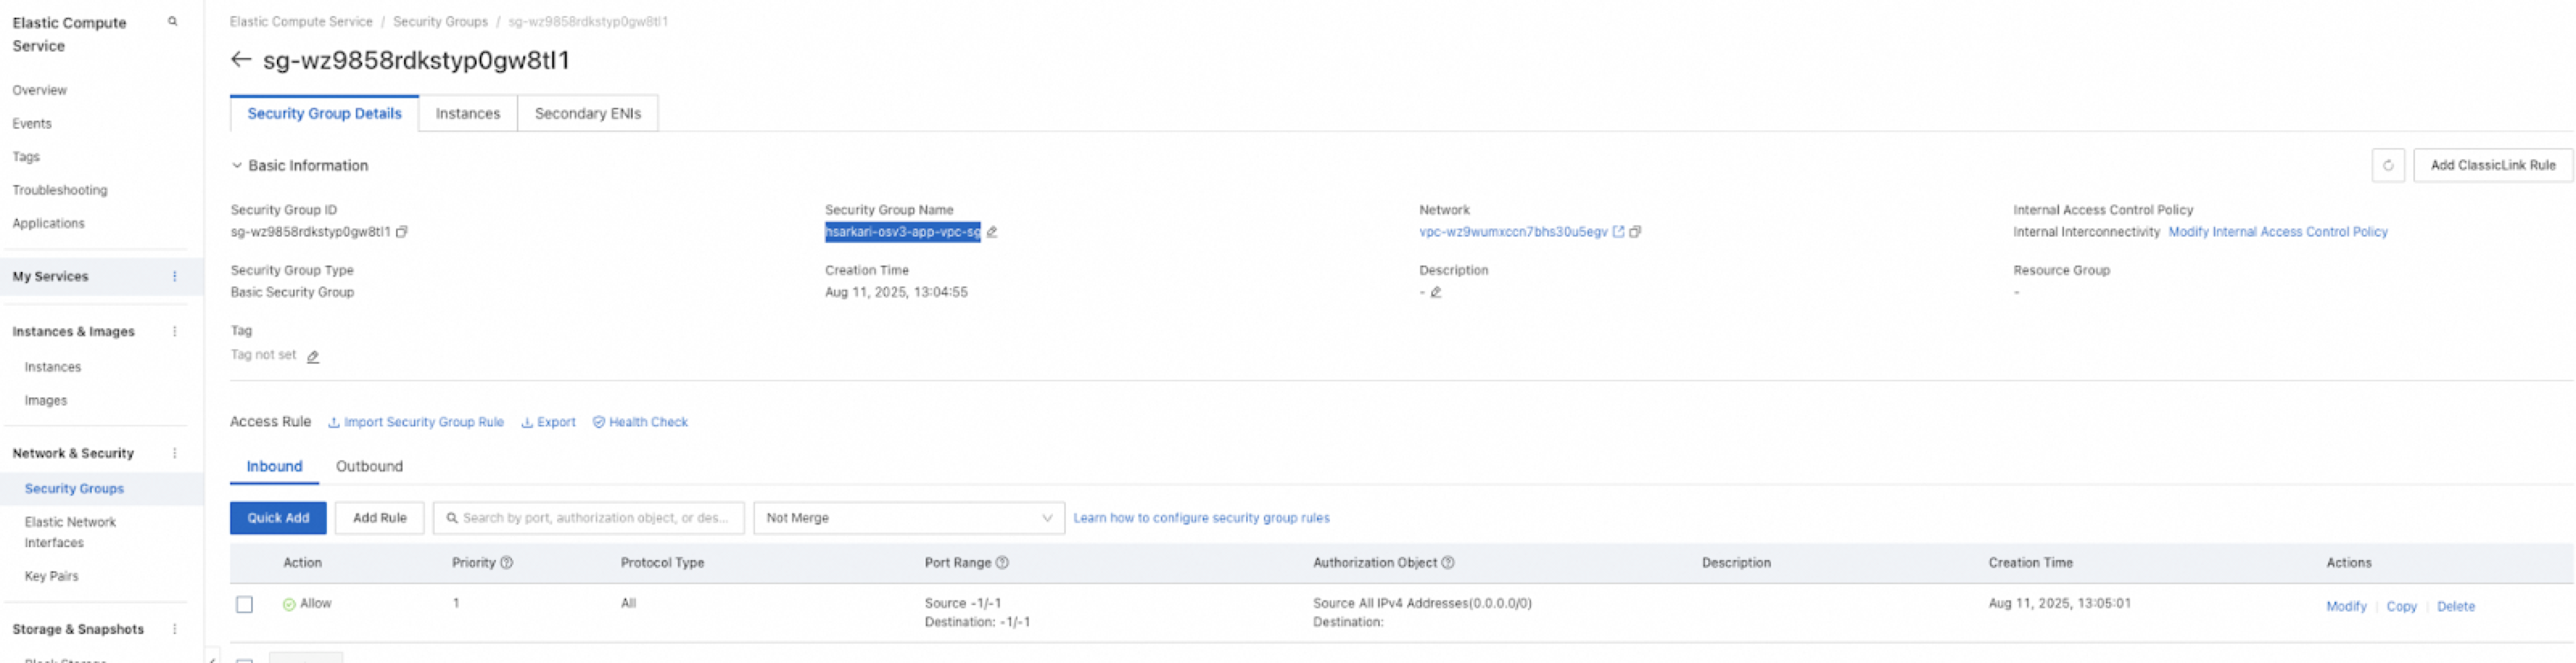
Task: Click Modify Internal Access Control Policy link
Action: (2277, 232)
